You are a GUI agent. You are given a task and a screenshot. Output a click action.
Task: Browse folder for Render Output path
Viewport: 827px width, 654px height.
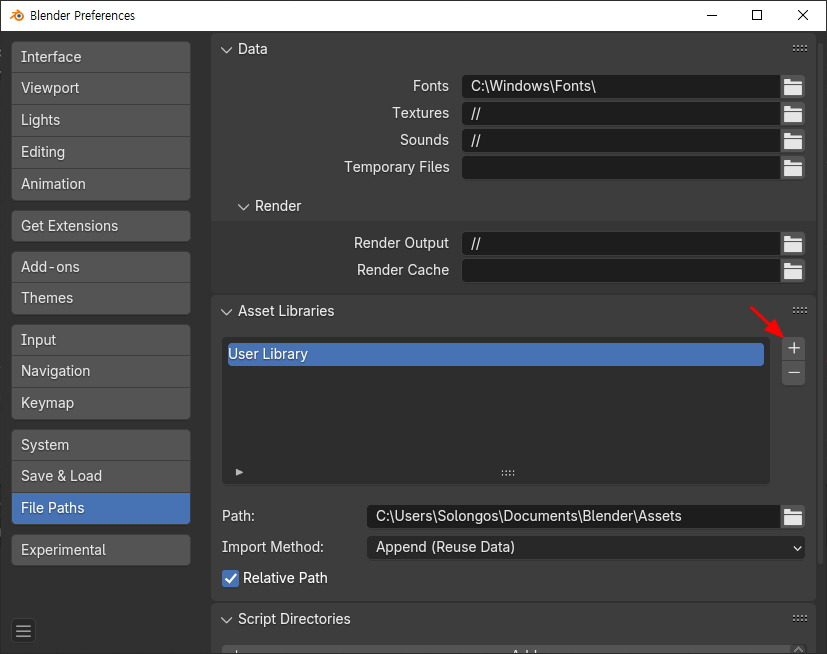click(x=793, y=243)
